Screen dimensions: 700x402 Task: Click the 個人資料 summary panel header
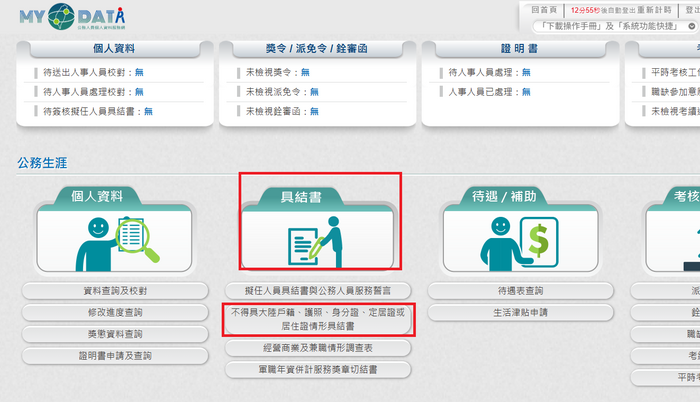[114, 49]
